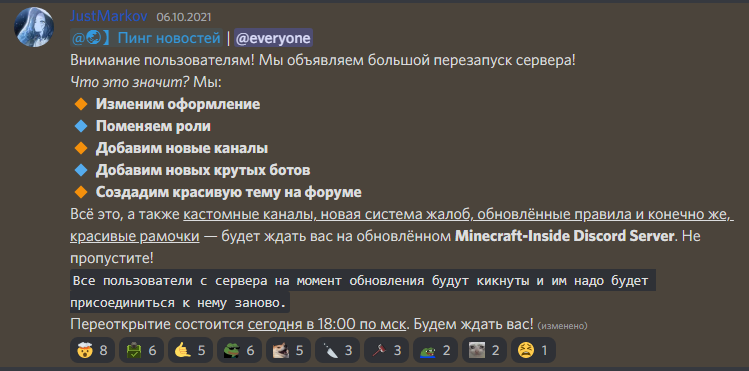The height and width of the screenshot is (371, 749).
Task: Toggle the axe reaction with 3
Action: pyautogui.click(x=386, y=350)
